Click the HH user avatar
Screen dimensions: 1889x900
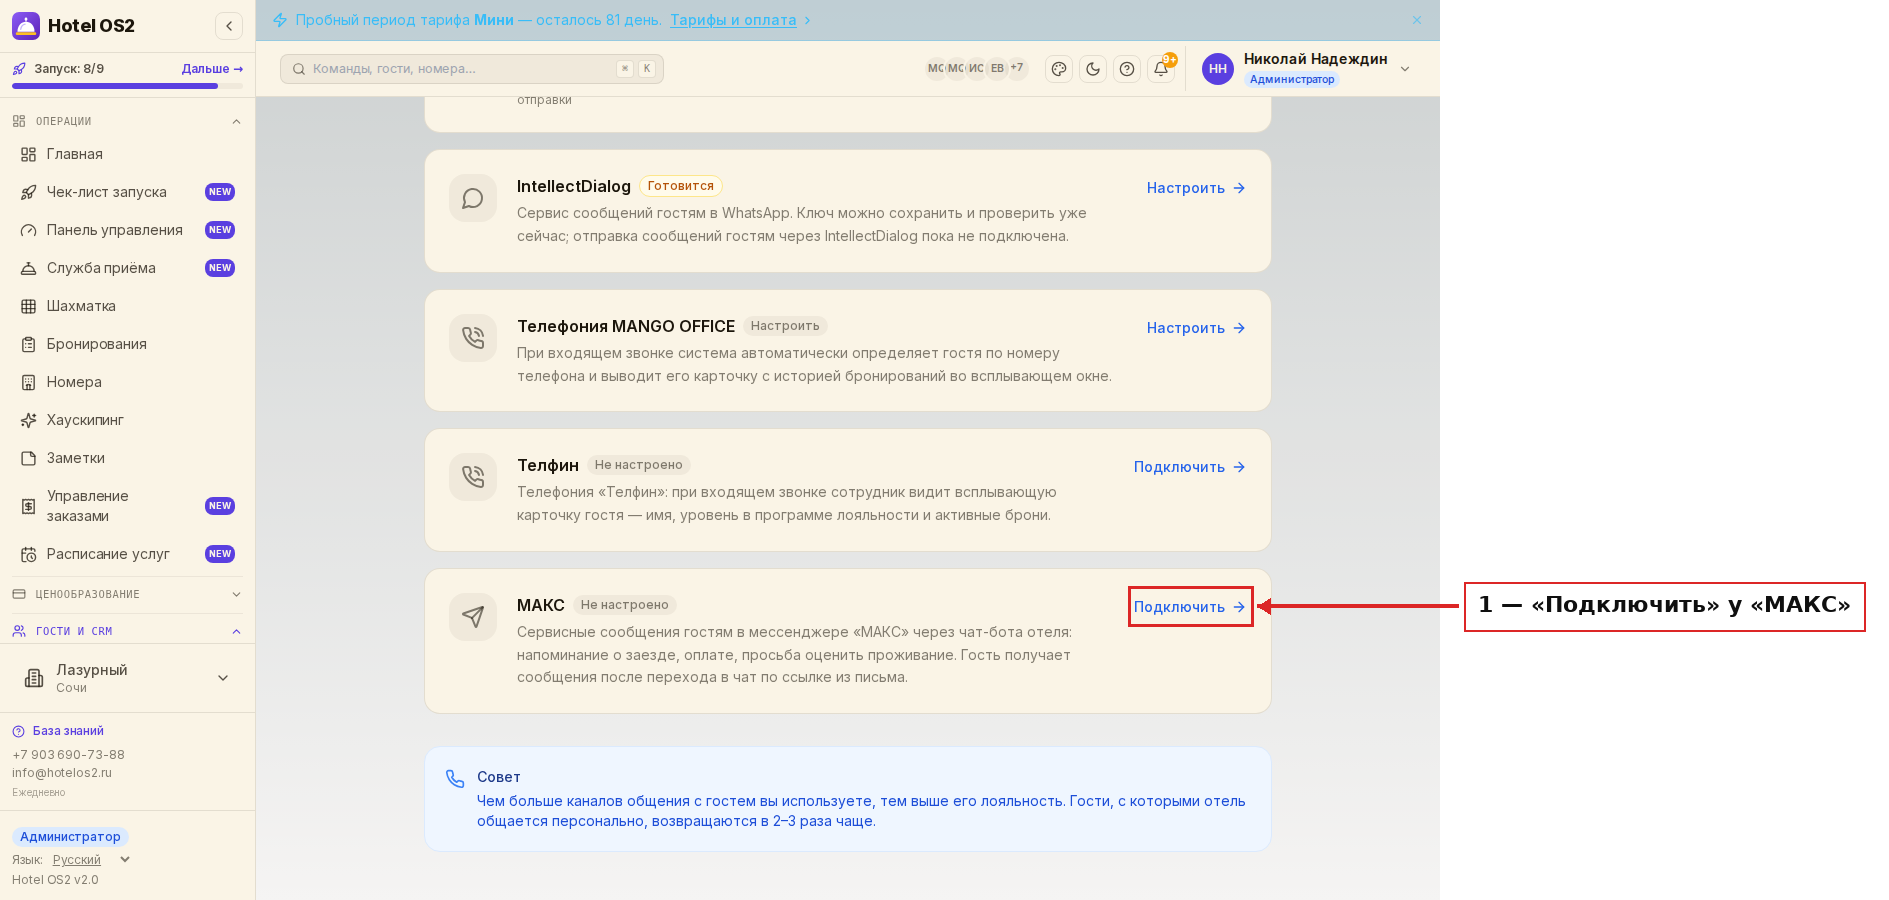pos(1218,69)
